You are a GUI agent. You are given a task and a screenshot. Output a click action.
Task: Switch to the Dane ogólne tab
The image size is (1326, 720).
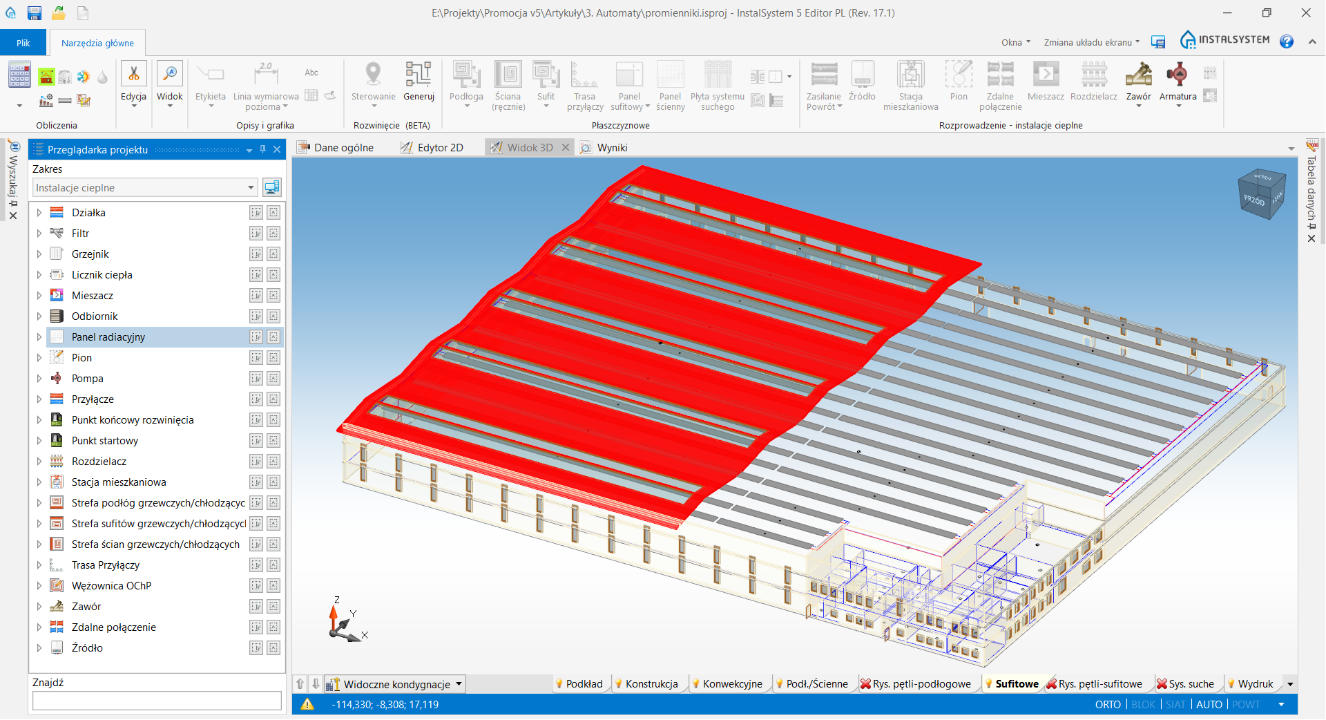click(336, 147)
